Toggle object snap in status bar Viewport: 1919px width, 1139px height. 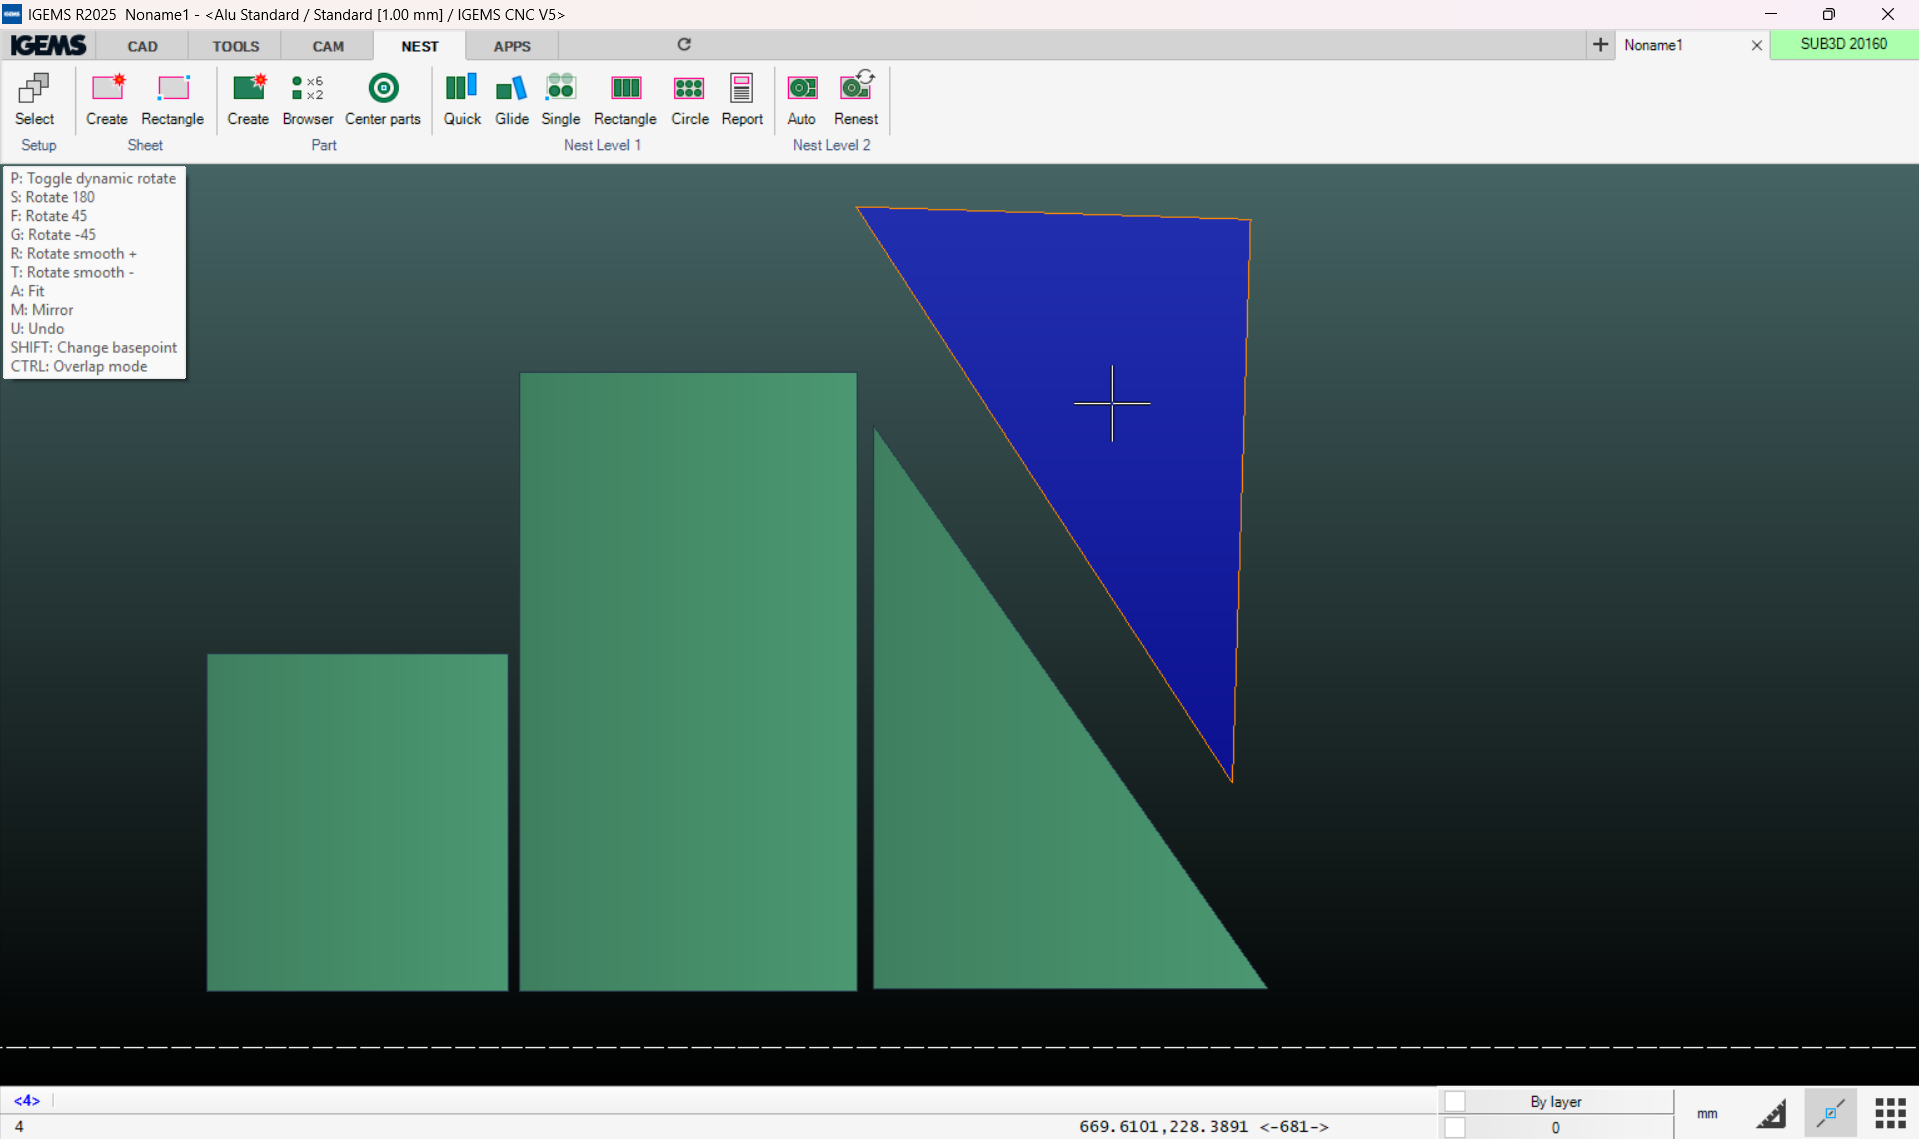click(1830, 1113)
